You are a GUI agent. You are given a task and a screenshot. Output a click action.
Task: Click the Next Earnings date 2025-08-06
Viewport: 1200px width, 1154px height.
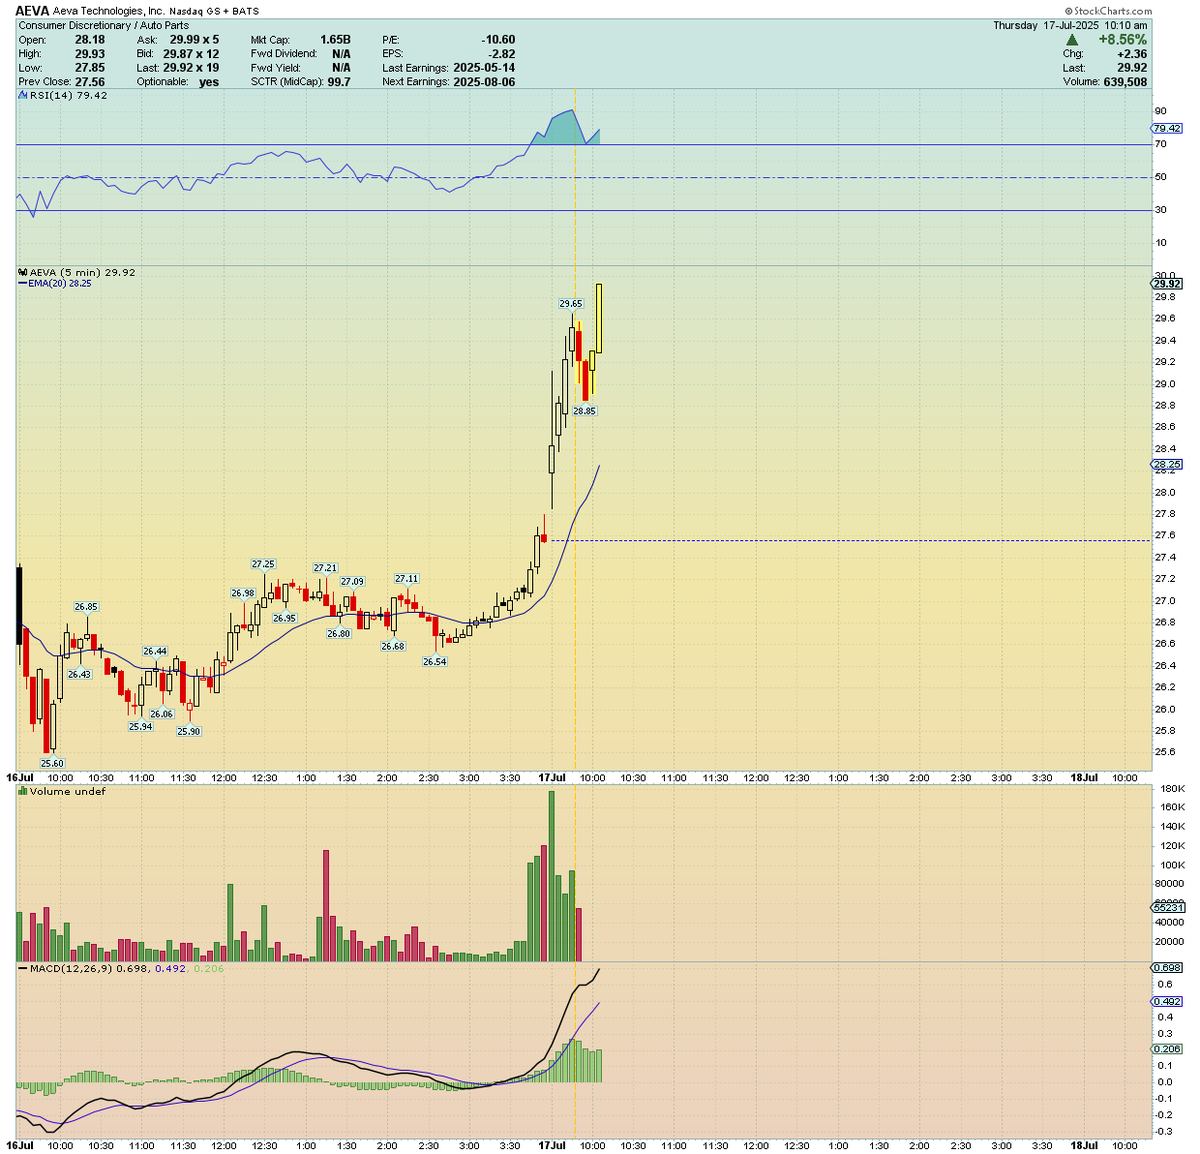(484, 82)
